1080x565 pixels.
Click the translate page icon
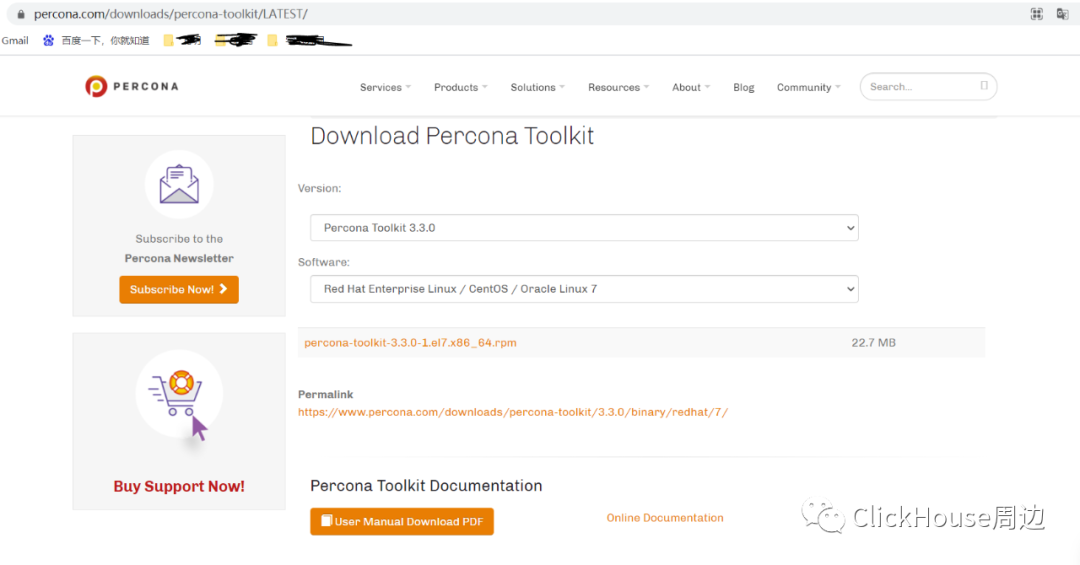1062,14
